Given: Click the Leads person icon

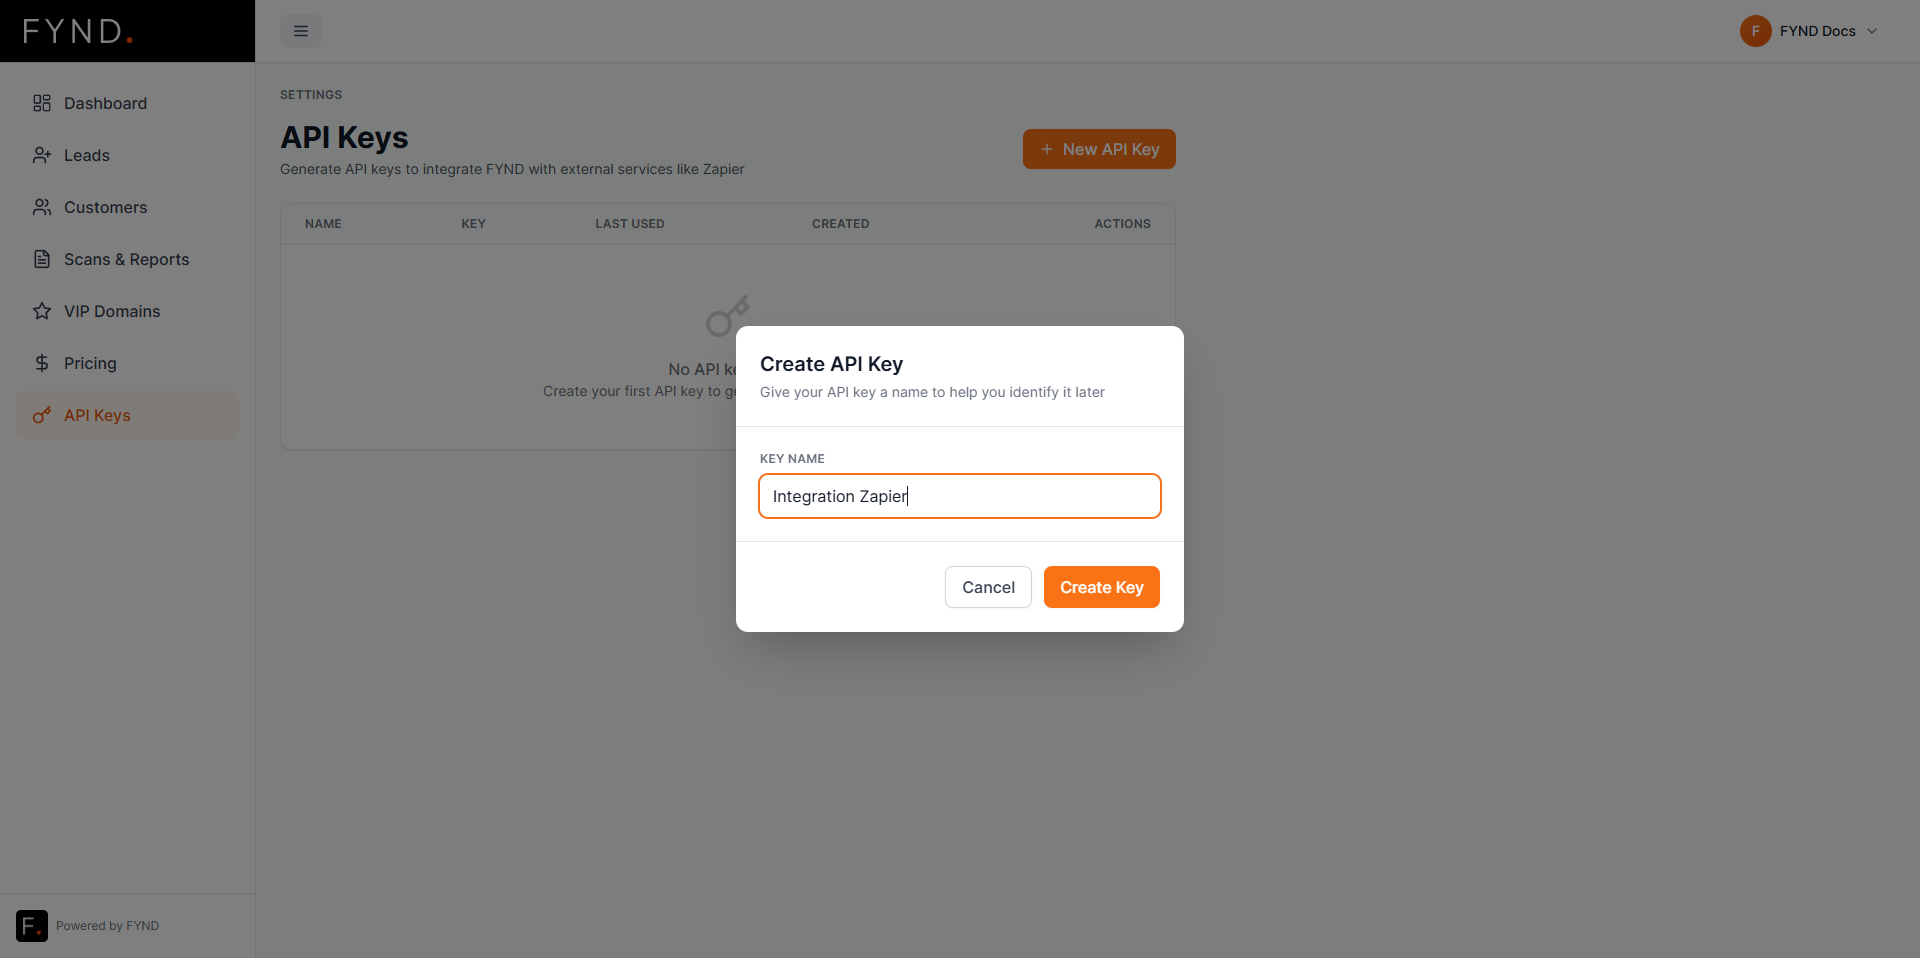Looking at the screenshot, I should (41, 155).
